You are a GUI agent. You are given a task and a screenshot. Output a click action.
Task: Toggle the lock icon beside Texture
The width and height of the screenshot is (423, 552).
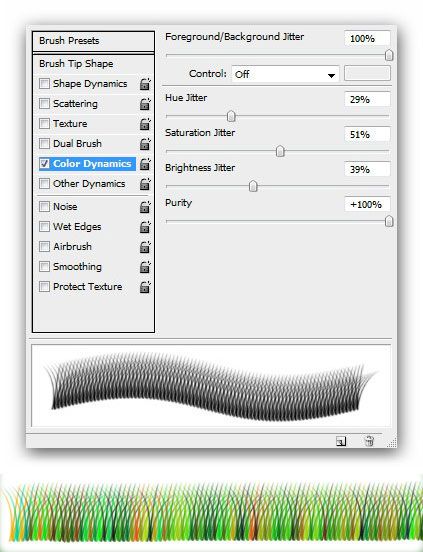[145, 124]
